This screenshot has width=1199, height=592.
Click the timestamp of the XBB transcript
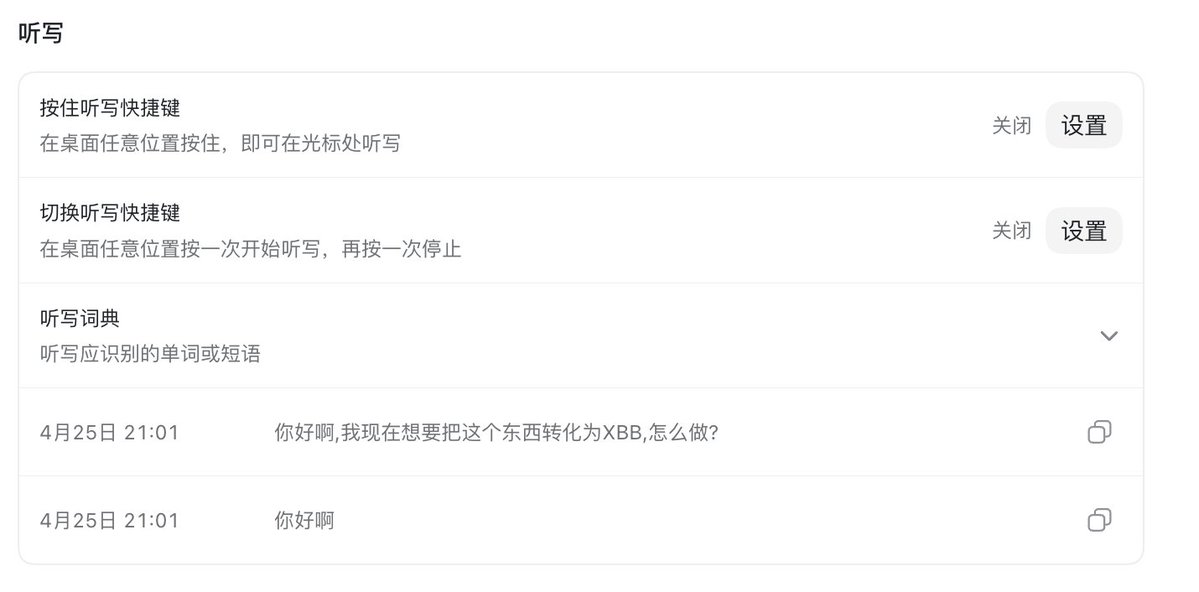coord(109,433)
